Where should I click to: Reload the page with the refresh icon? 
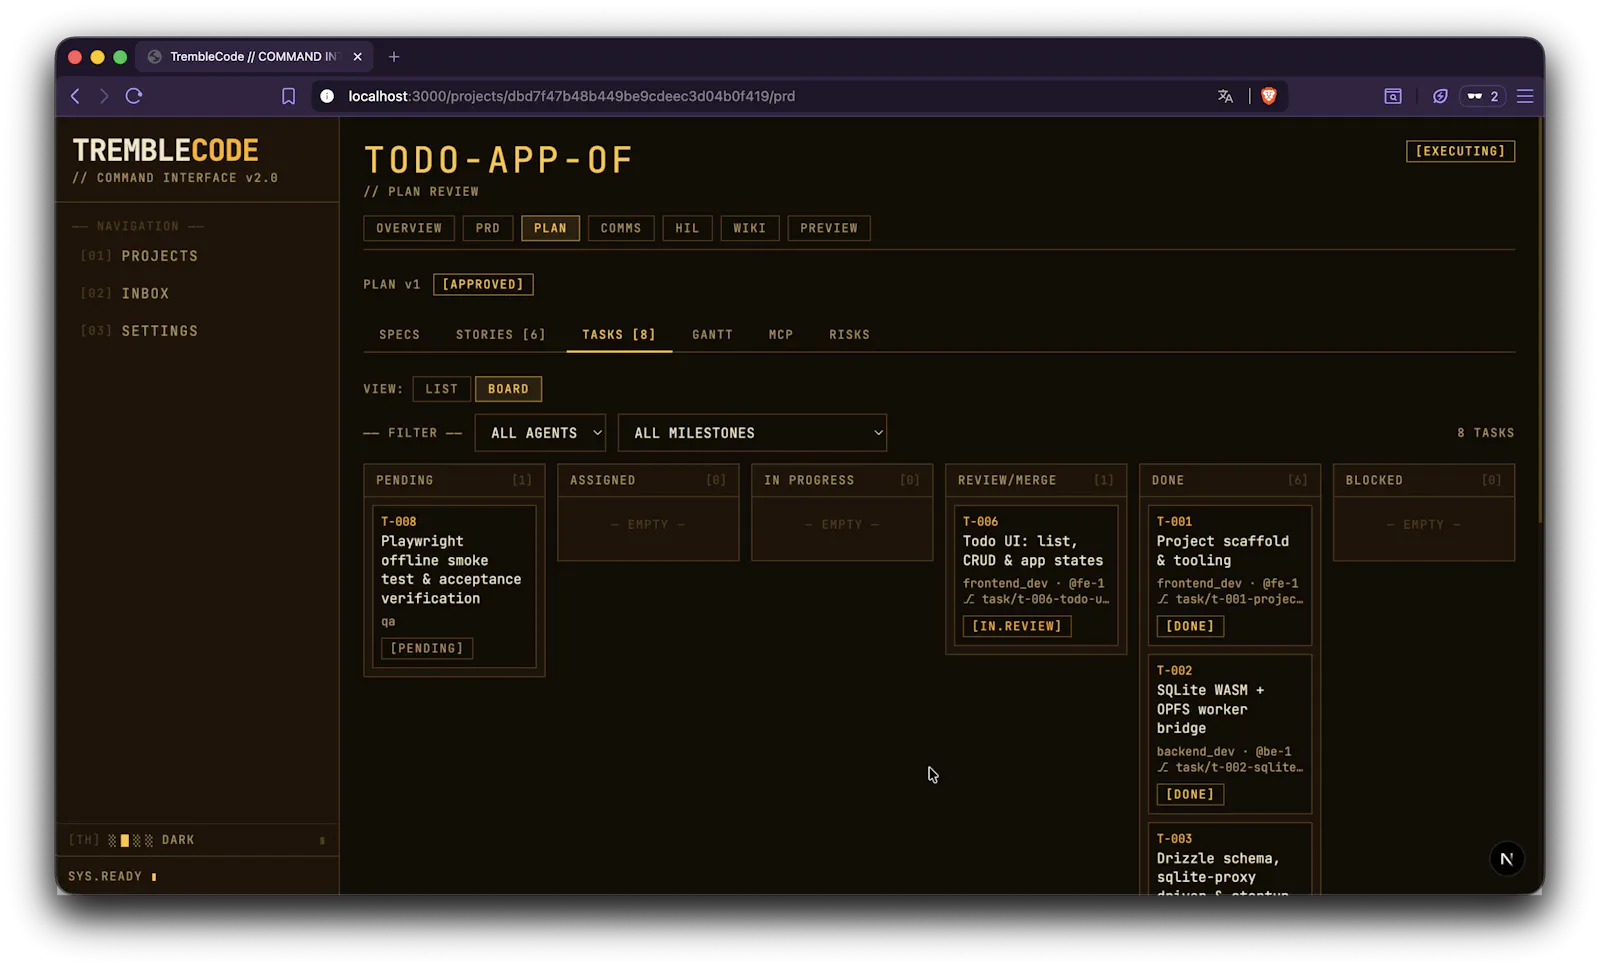pos(134,96)
